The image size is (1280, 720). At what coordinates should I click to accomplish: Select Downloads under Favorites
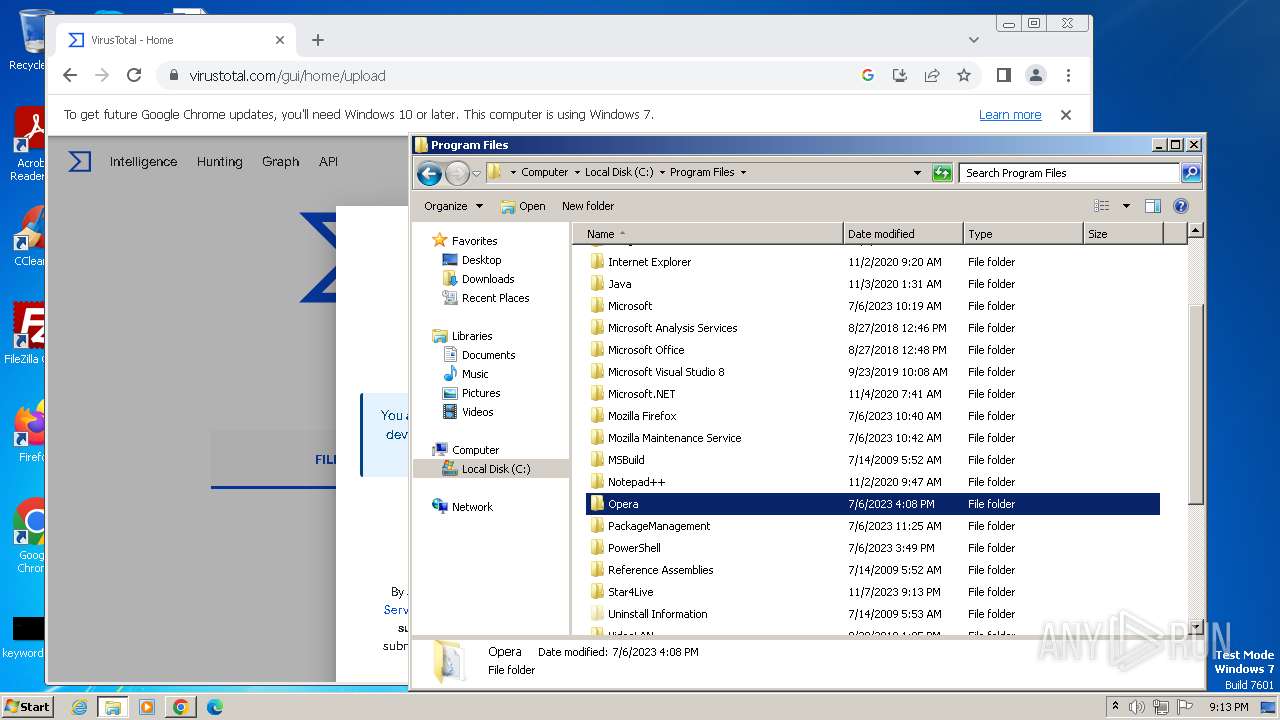(x=487, y=279)
